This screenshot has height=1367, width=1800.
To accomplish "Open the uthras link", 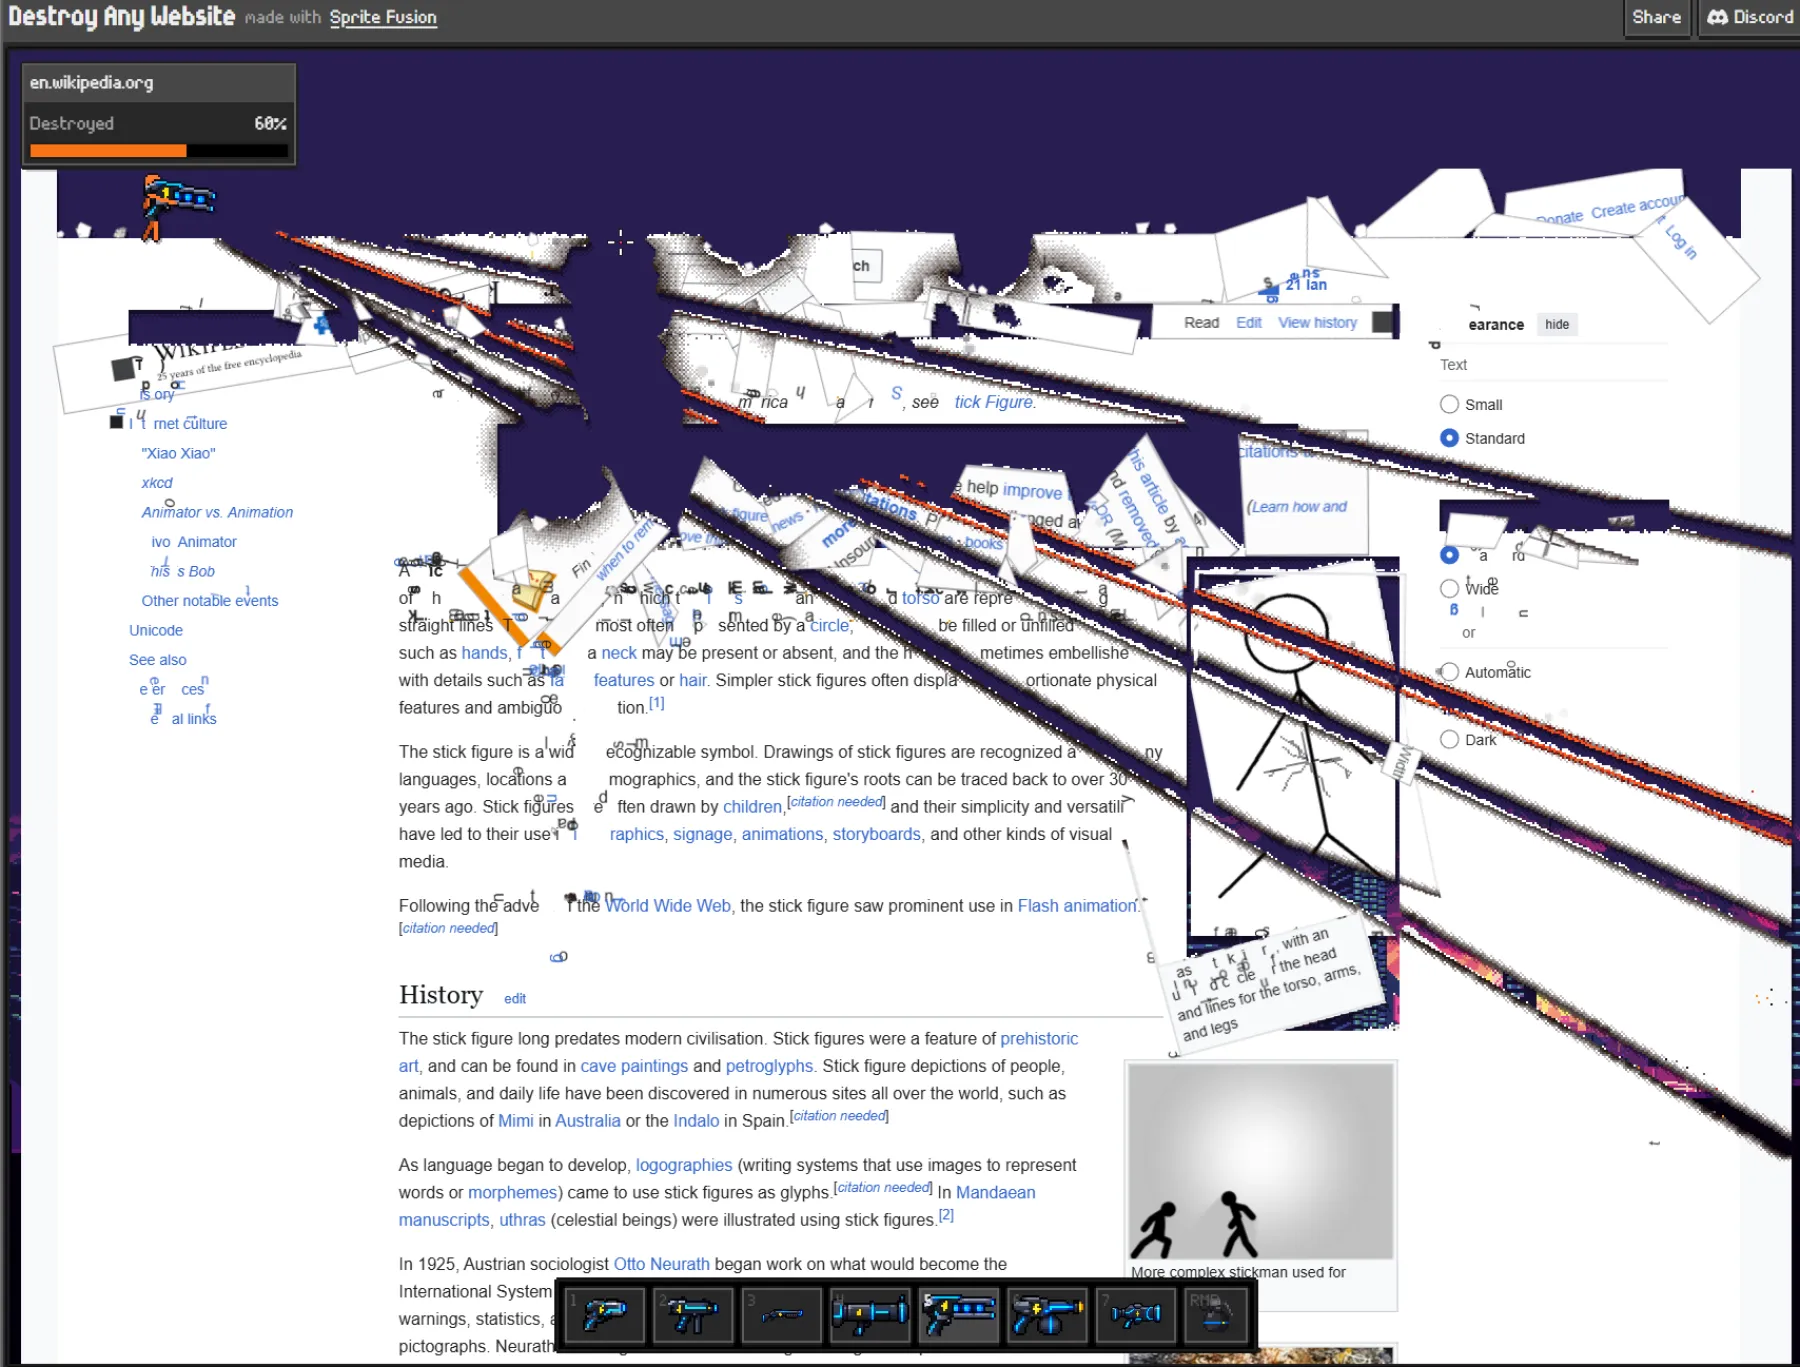I will (x=522, y=1219).
